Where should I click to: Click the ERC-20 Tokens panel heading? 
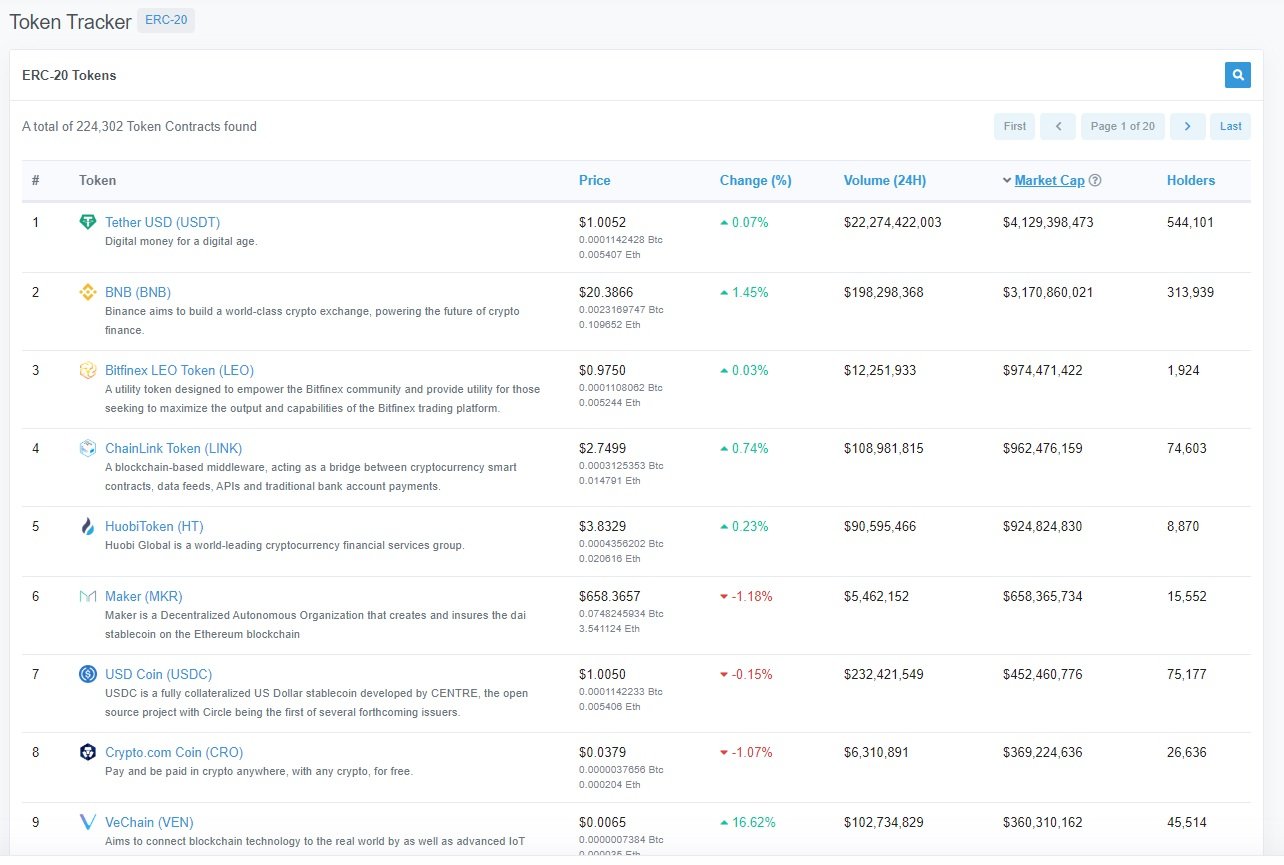[x=69, y=75]
